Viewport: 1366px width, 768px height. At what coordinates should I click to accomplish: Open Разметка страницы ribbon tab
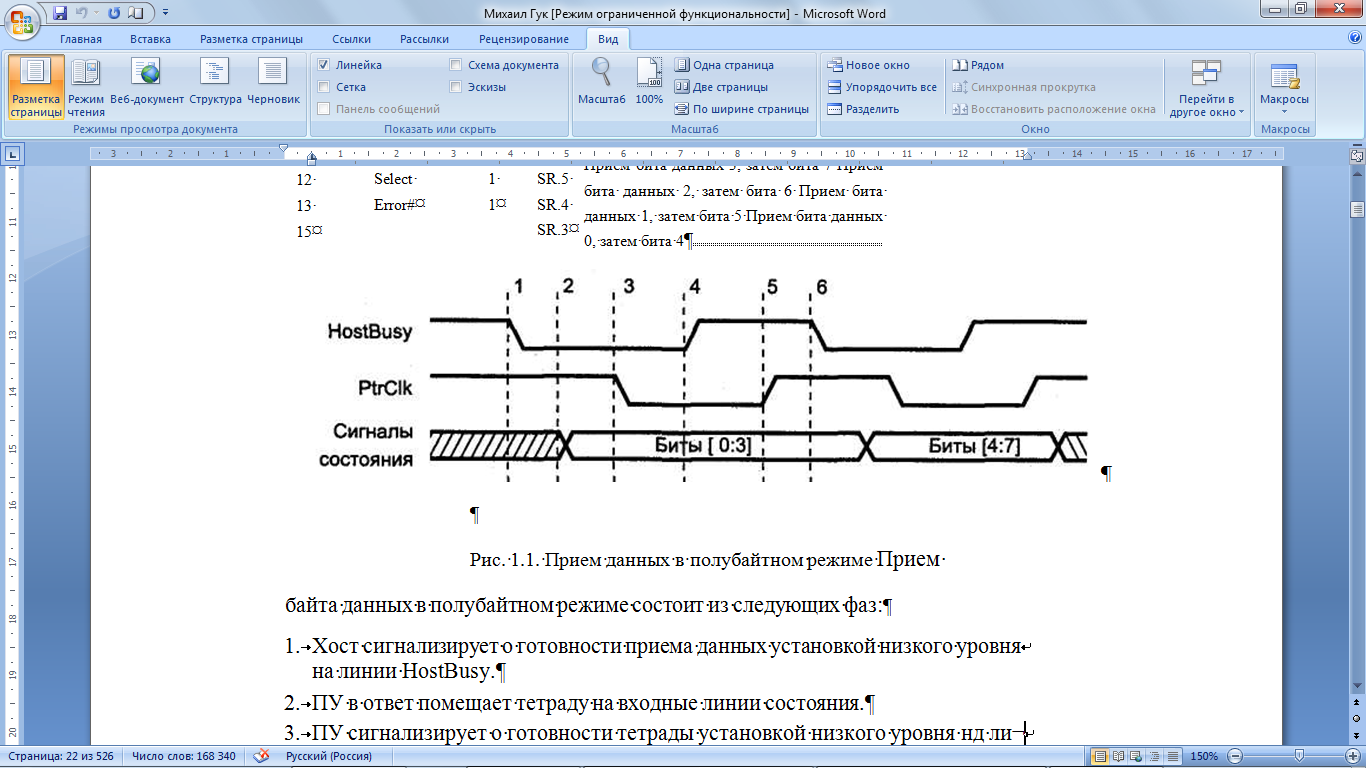point(251,39)
